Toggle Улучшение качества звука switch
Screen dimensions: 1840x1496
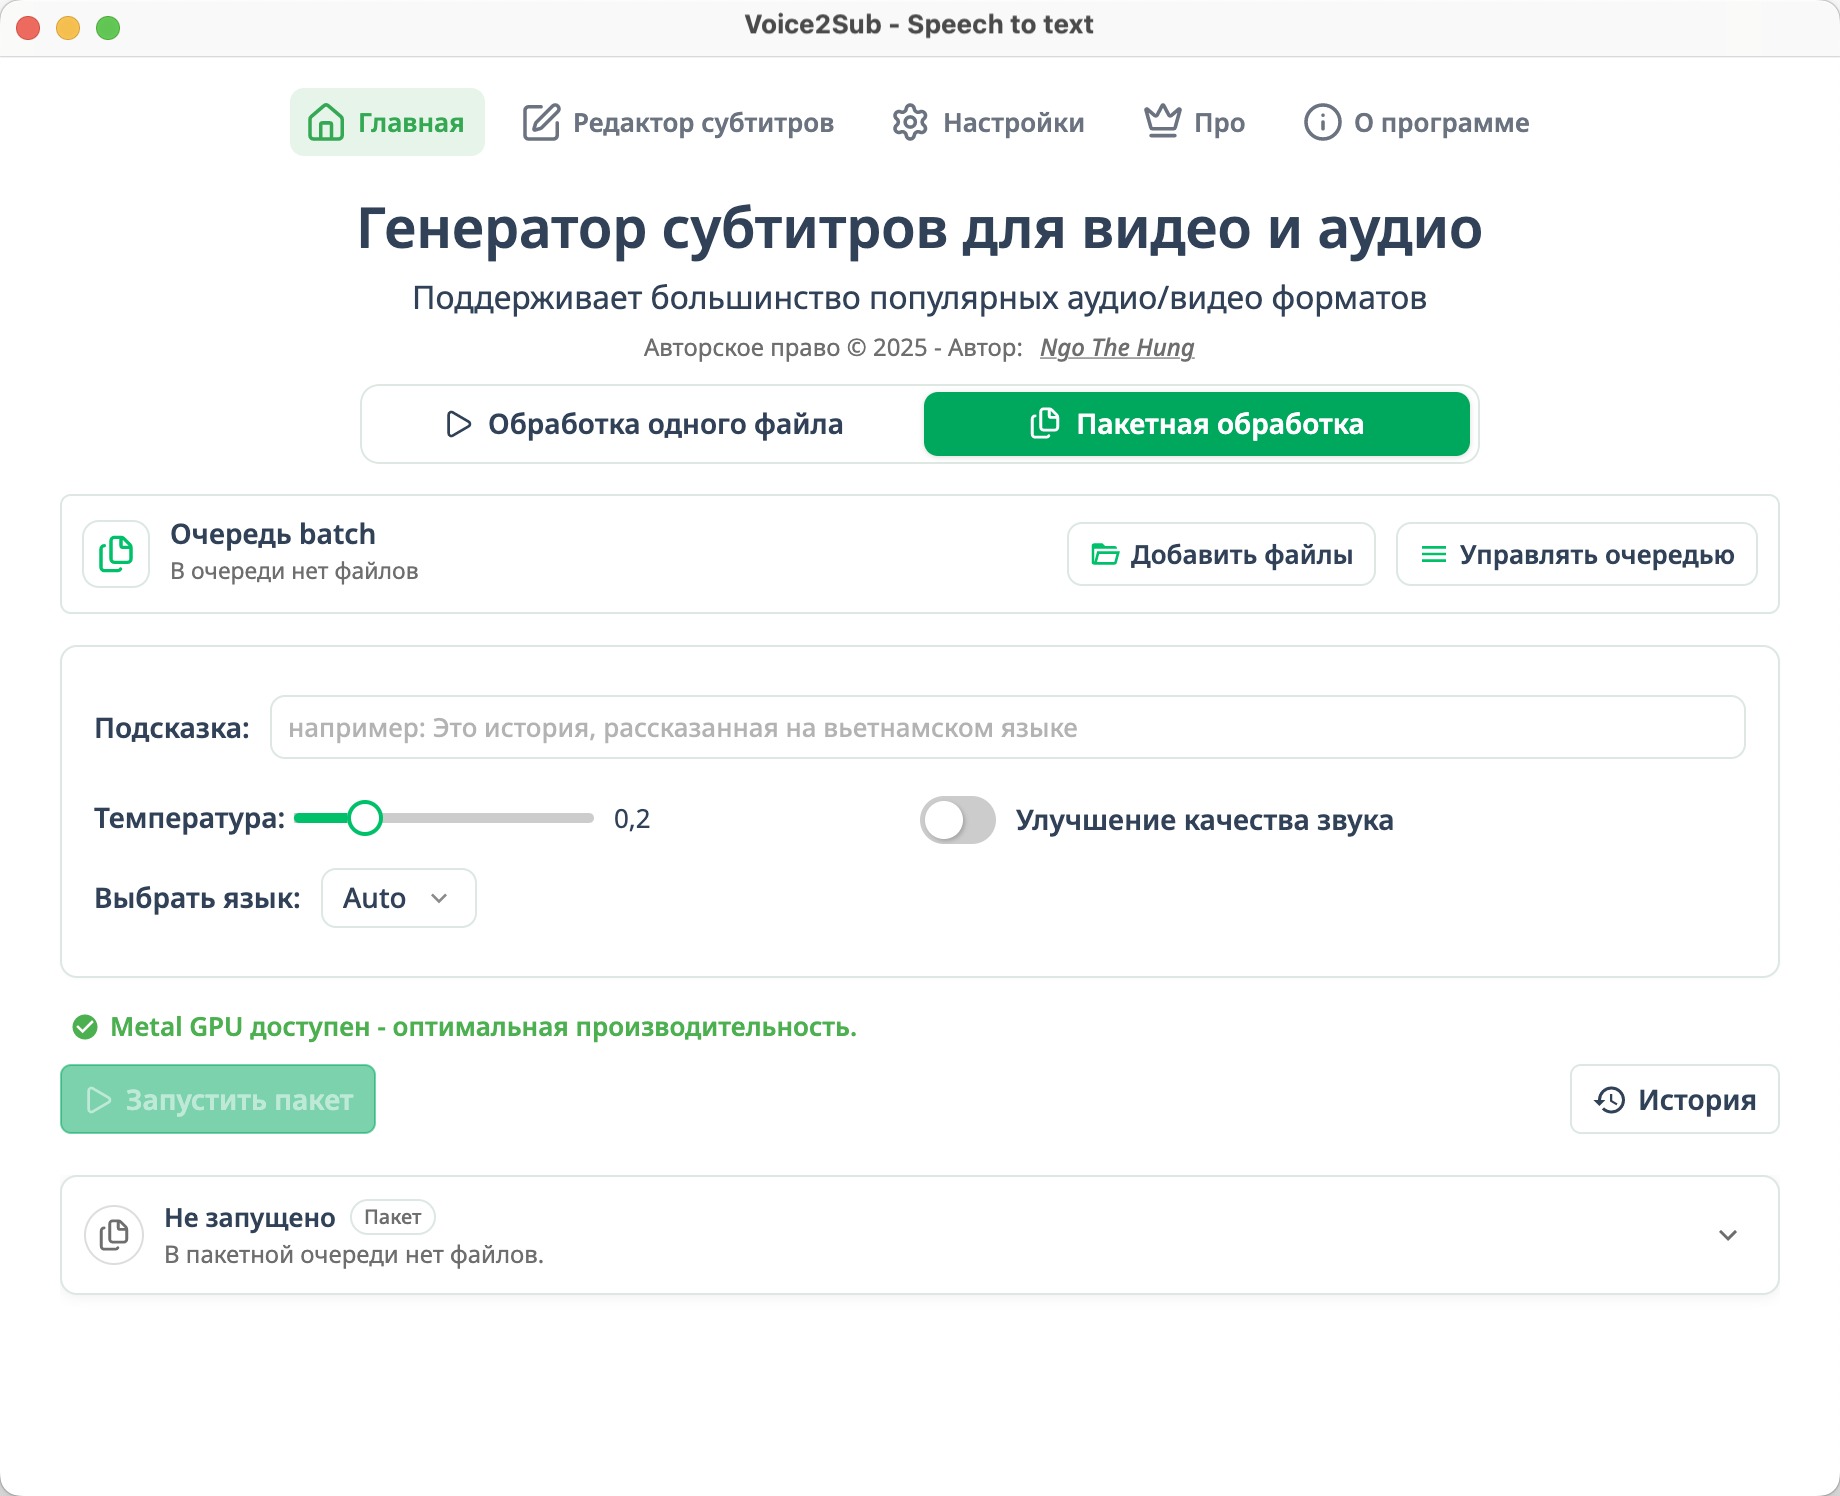pos(958,820)
